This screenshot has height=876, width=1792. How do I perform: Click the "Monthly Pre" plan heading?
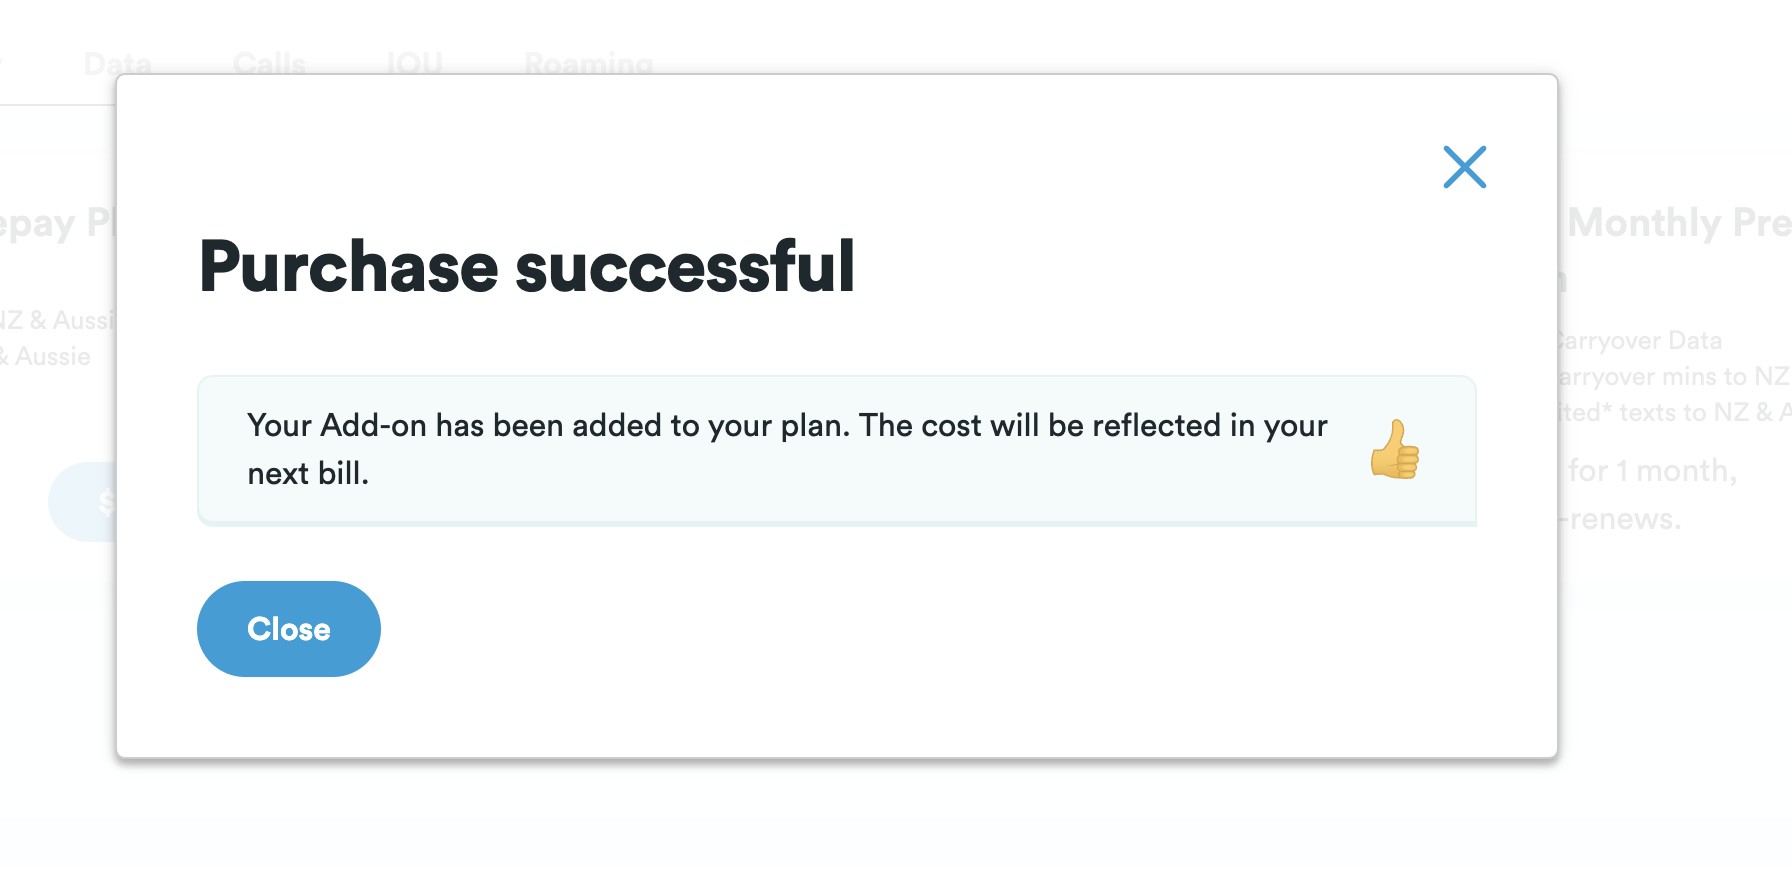pyautogui.click(x=1678, y=222)
